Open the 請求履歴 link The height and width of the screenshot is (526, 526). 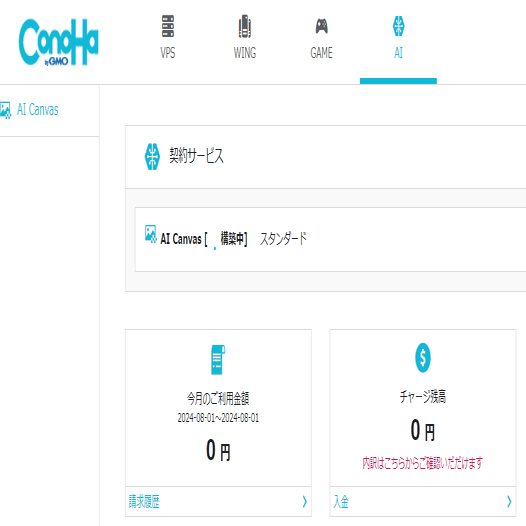click(x=144, y=502)
